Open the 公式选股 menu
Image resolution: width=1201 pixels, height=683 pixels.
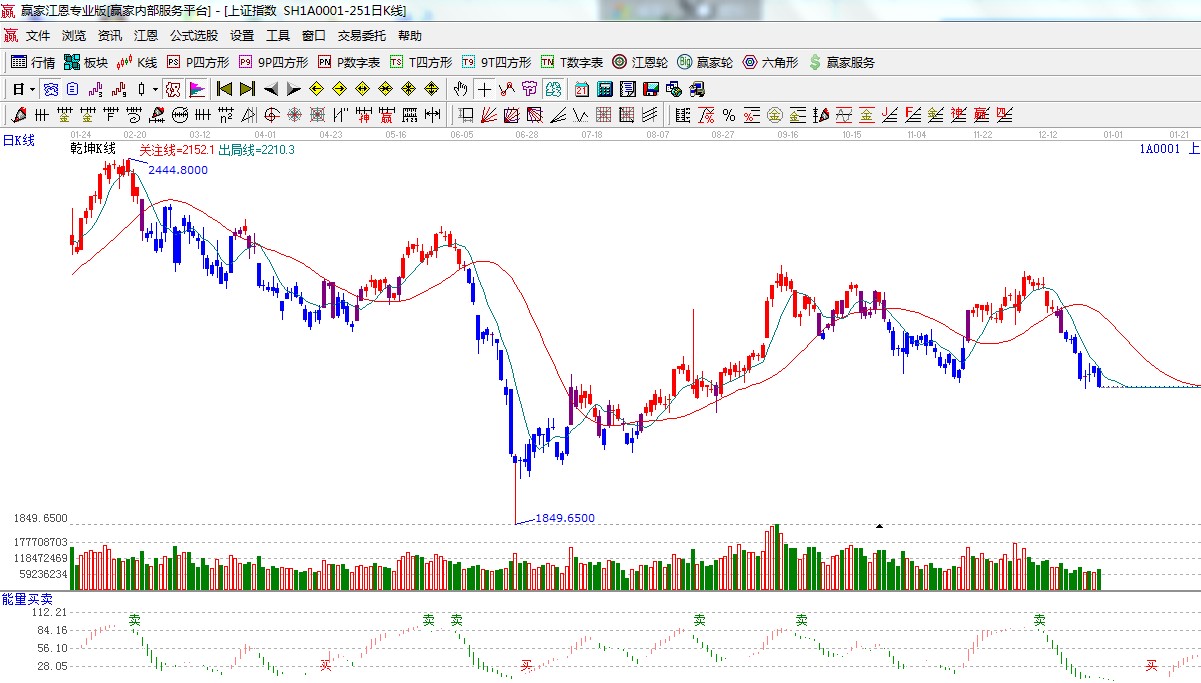[x=193, y=35]
